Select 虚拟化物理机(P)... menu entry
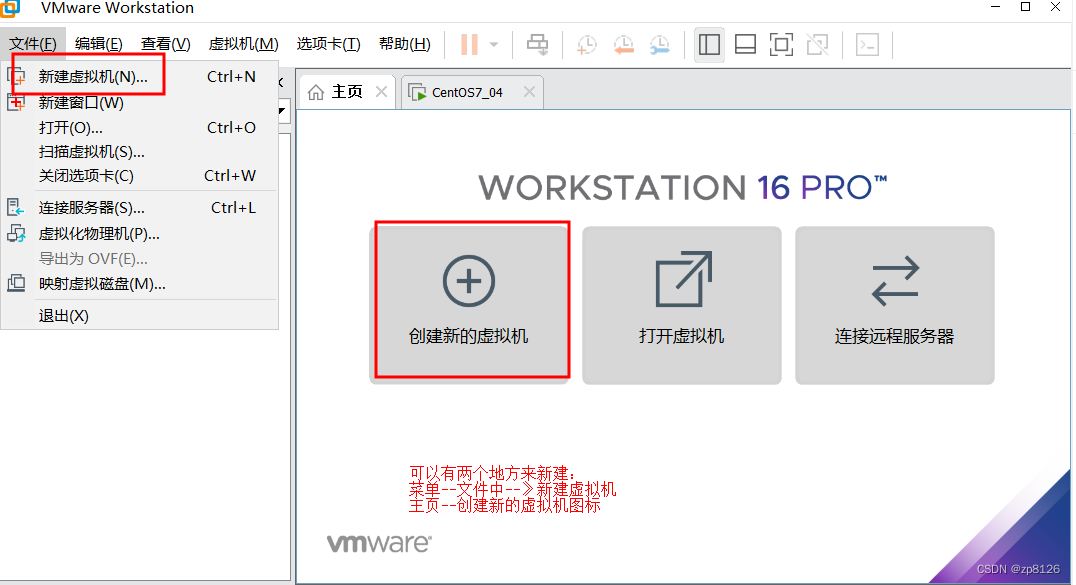 pyautogui.click(x=140, y=234)
